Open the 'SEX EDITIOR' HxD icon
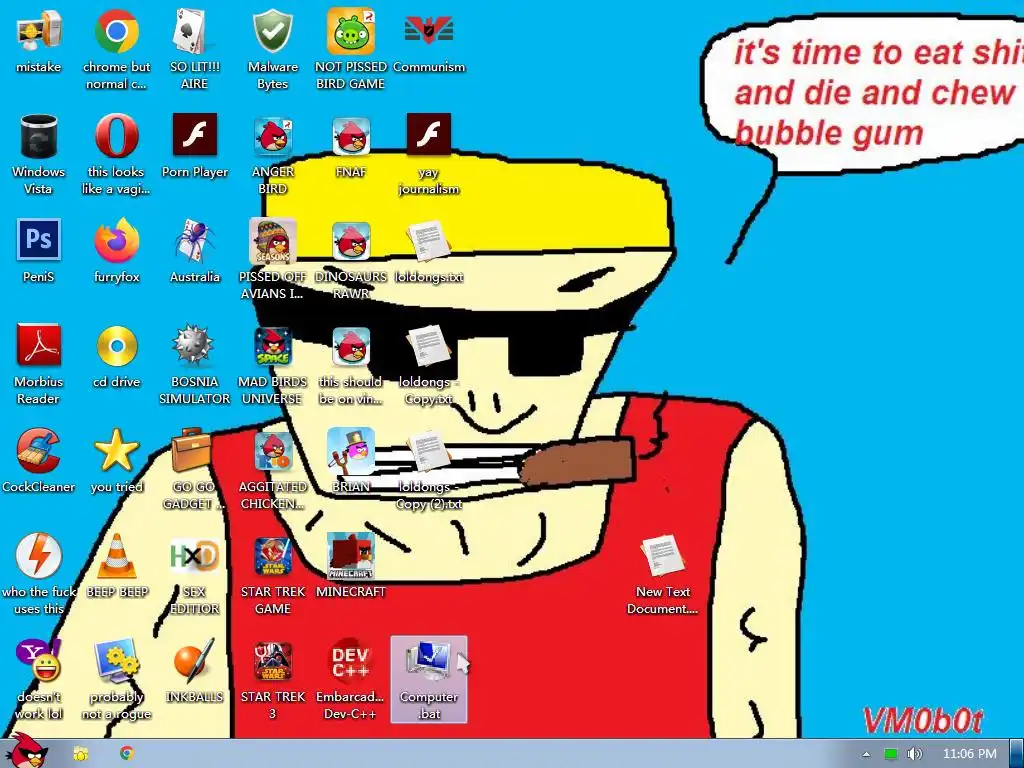The width and height of the screenshot is (1024, 768). 195,575
